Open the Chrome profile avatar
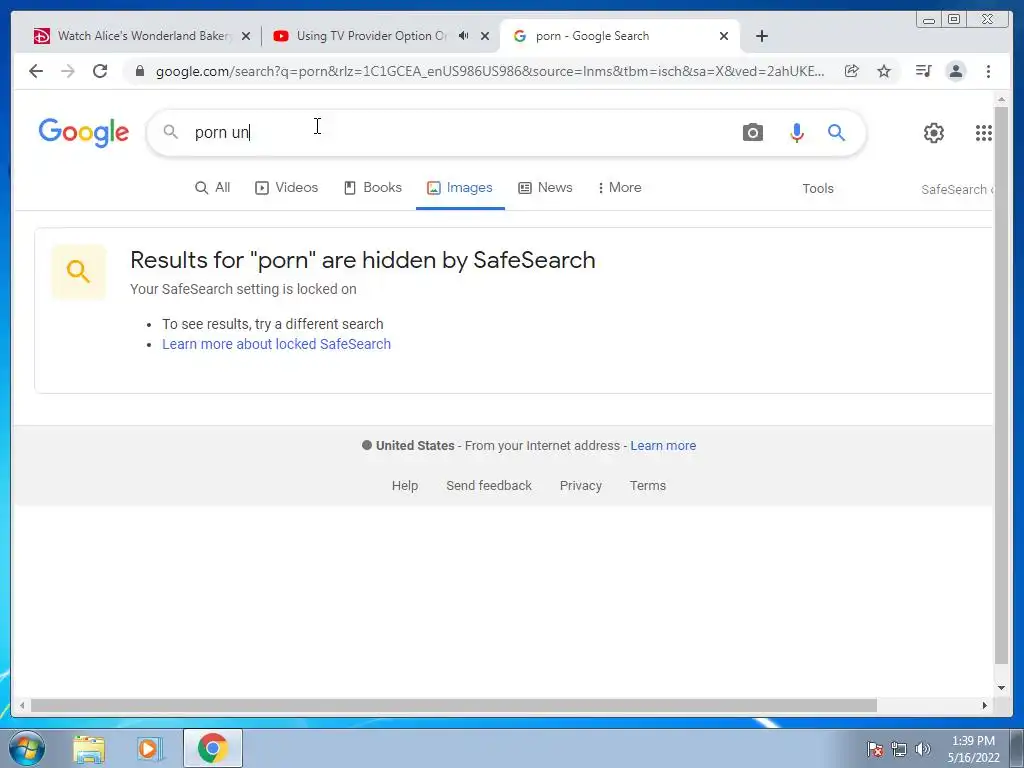This screenshot has height=768, width=1024. [955, 71]
